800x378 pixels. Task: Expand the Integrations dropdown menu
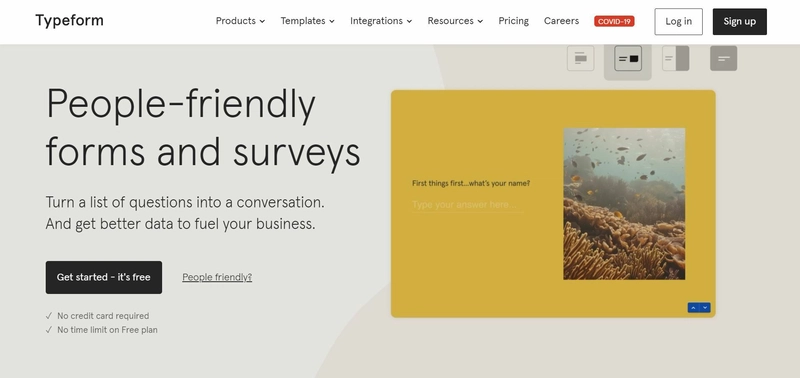click(381, 21)
